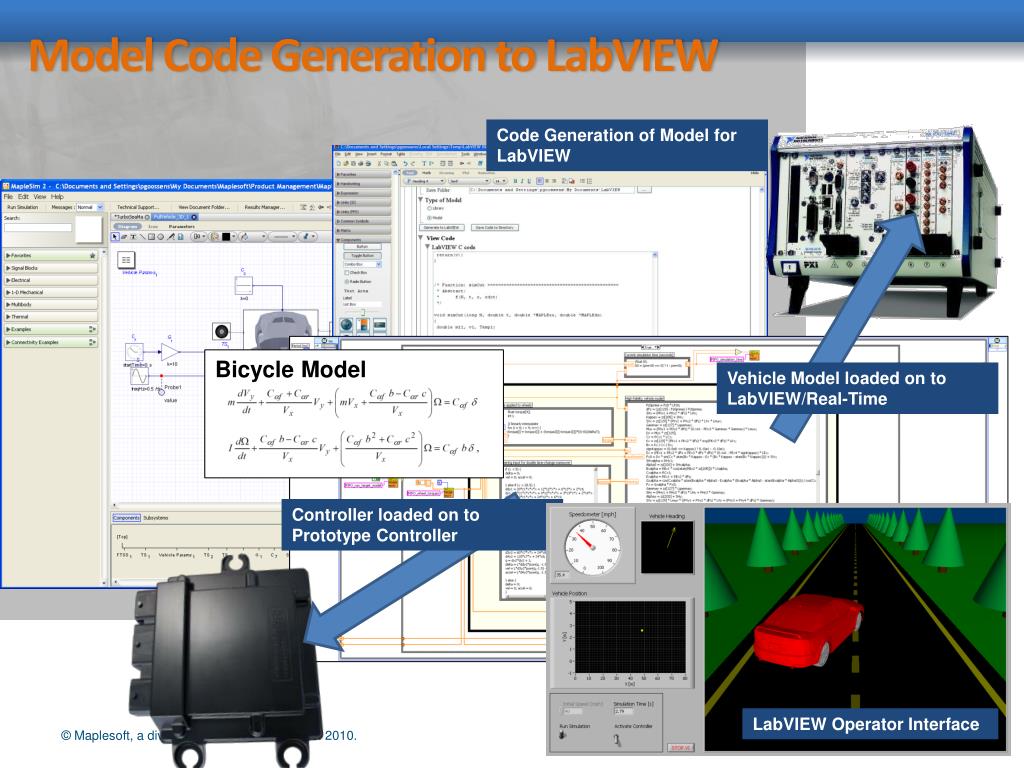1024x768 pixels.
Task: Expand the Electrical palette
Action: click(x=51, y=280)
